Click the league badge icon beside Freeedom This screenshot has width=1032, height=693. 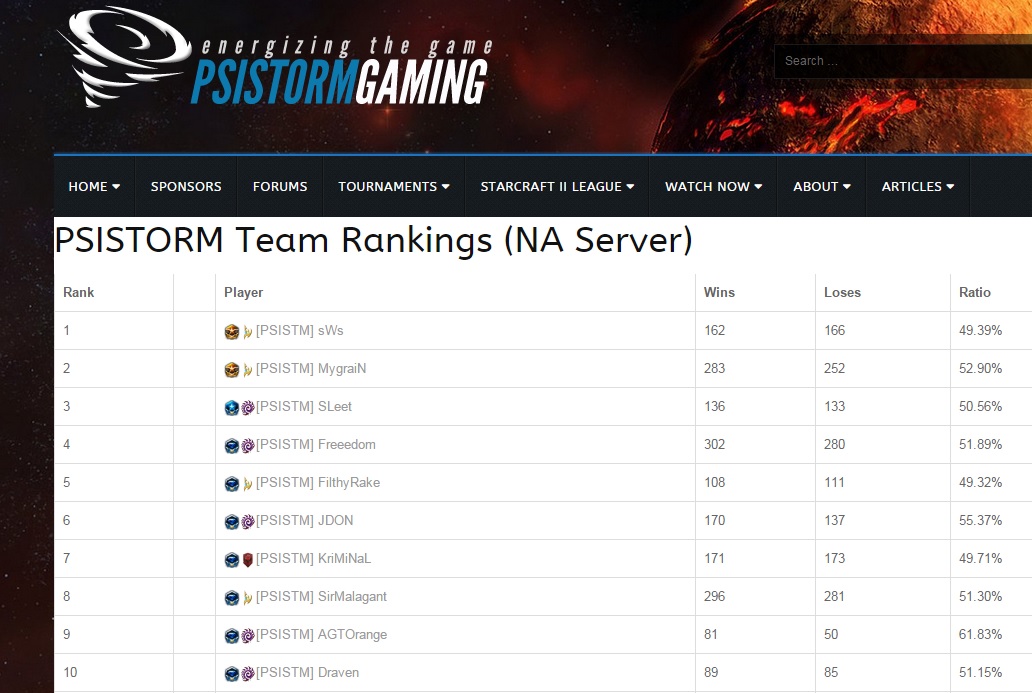tap(232, 445)
